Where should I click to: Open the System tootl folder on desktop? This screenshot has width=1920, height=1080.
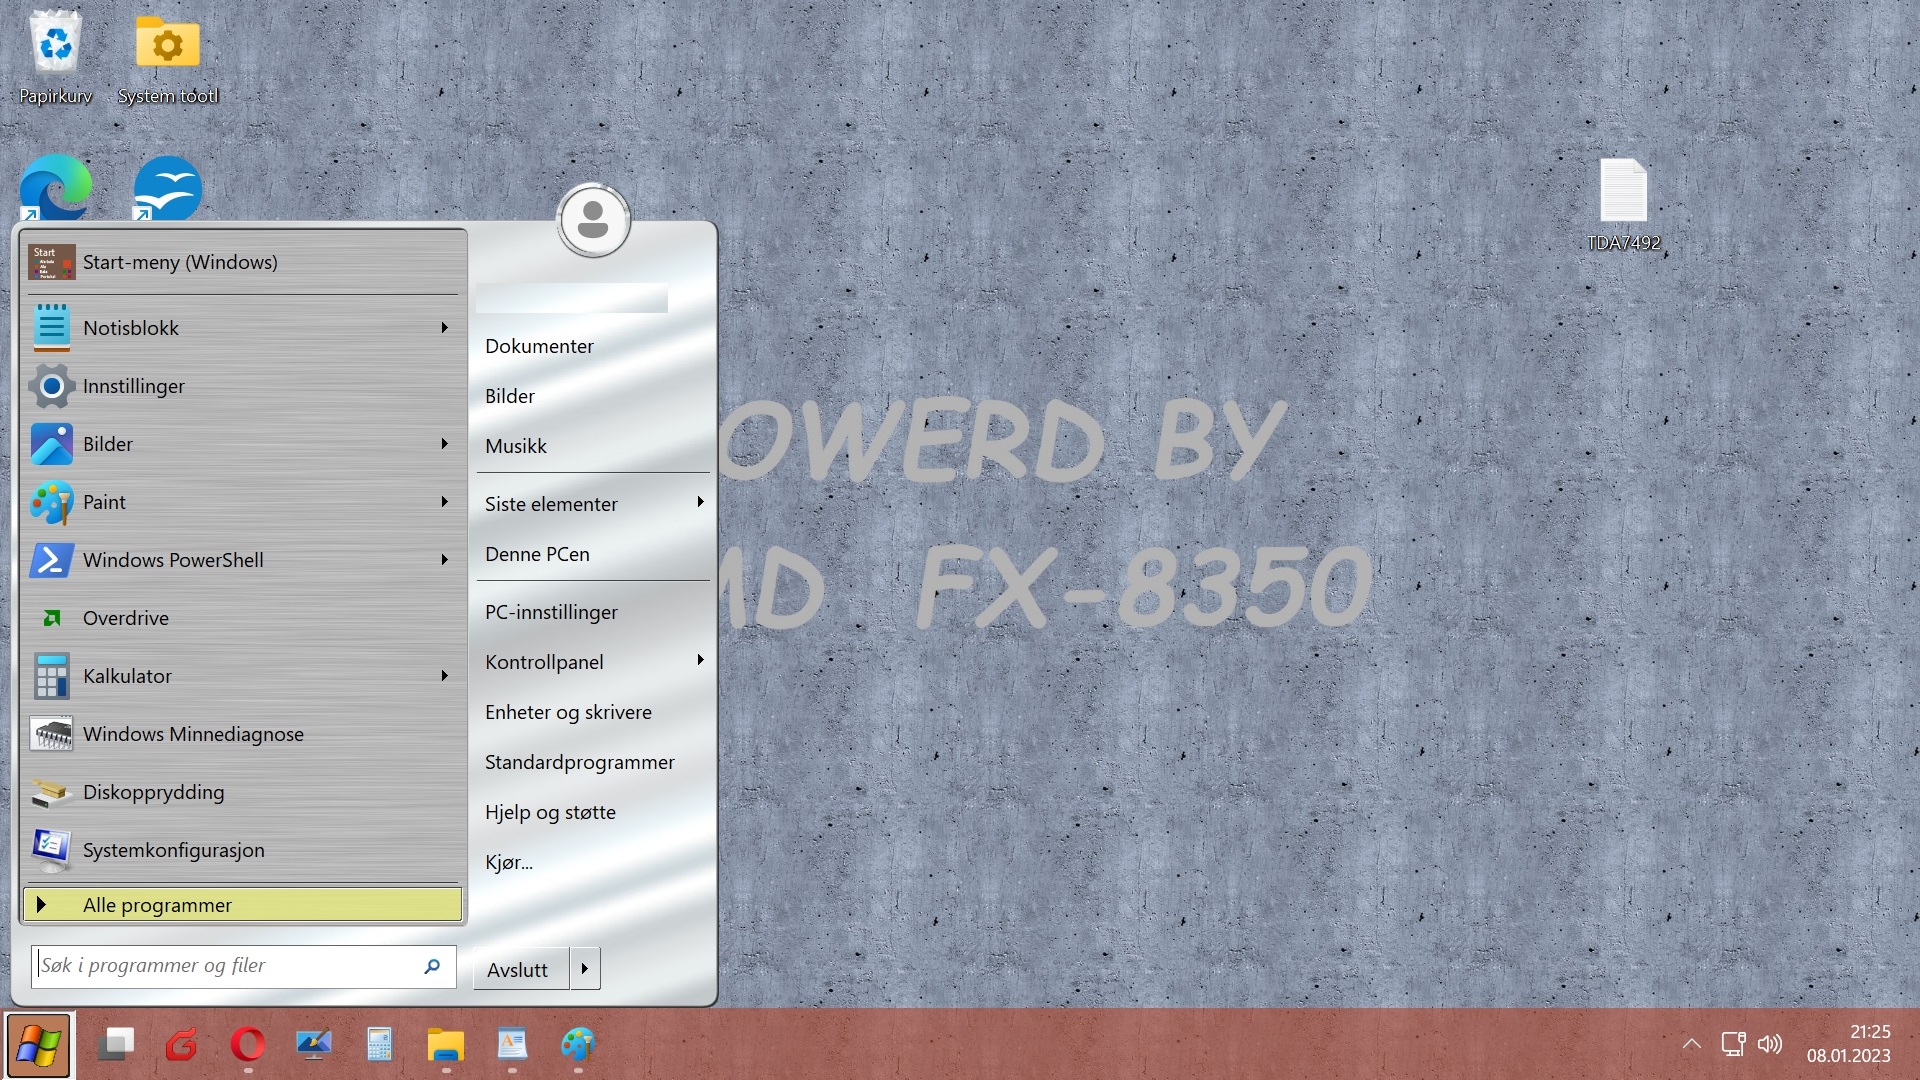(166, 45)
